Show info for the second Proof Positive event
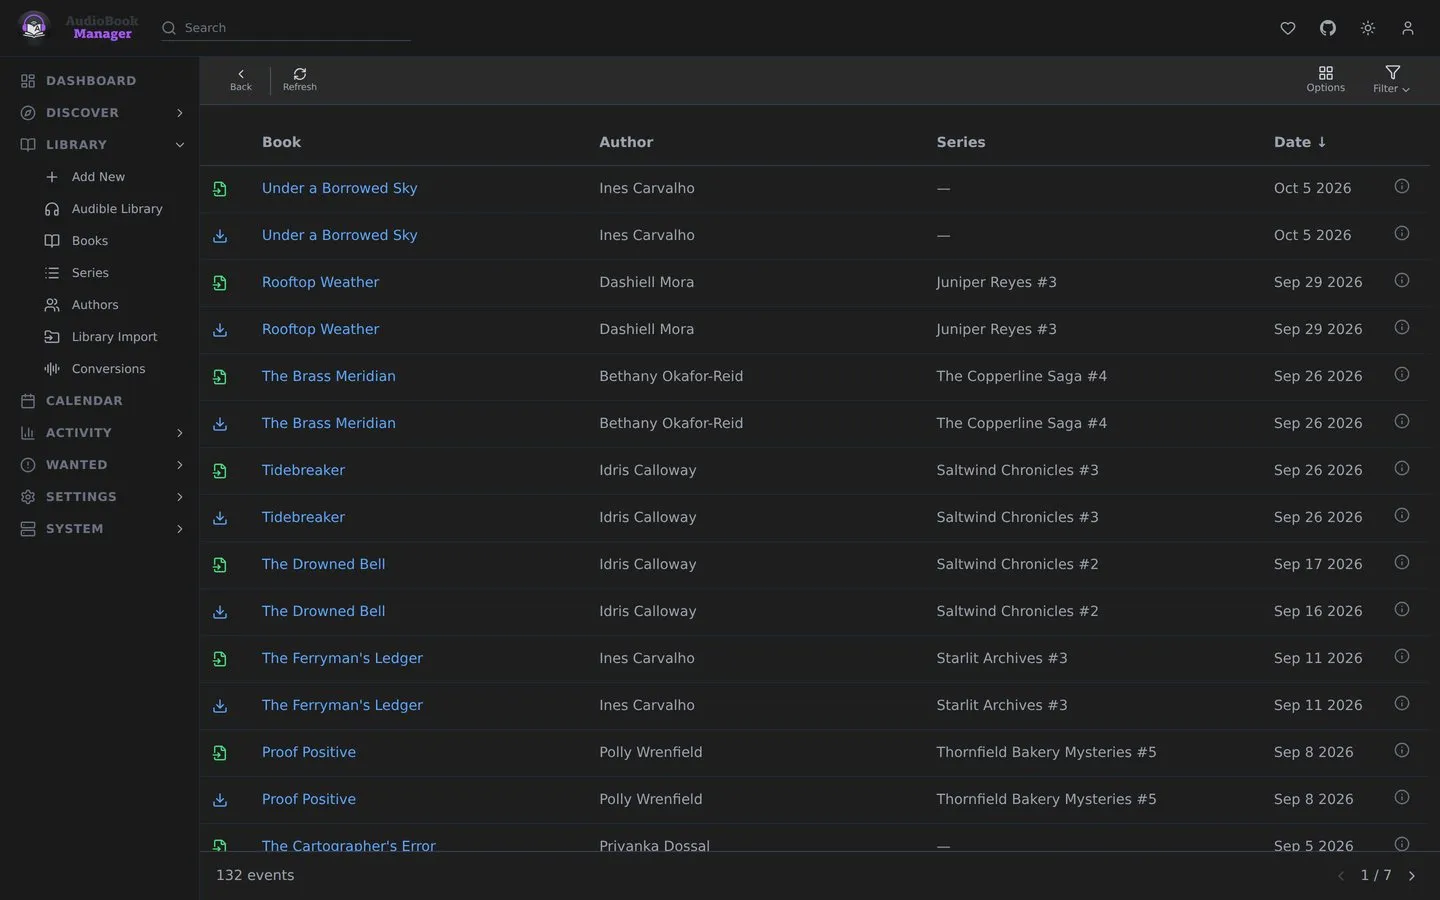This screenshot has width=1440, height=900. [x=1402, y=797]
